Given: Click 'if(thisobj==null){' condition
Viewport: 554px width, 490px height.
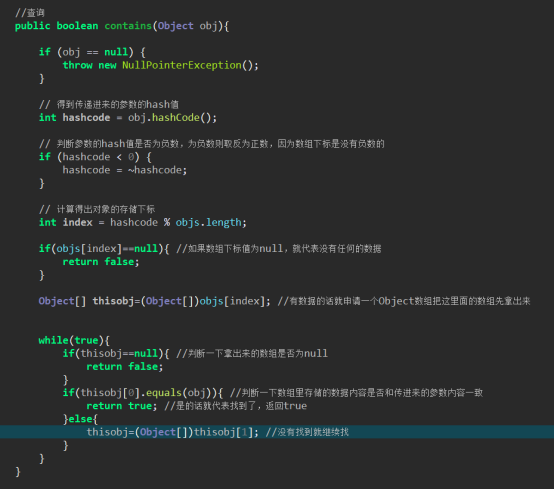Looking at the screenshot, I should coord(116,353).
